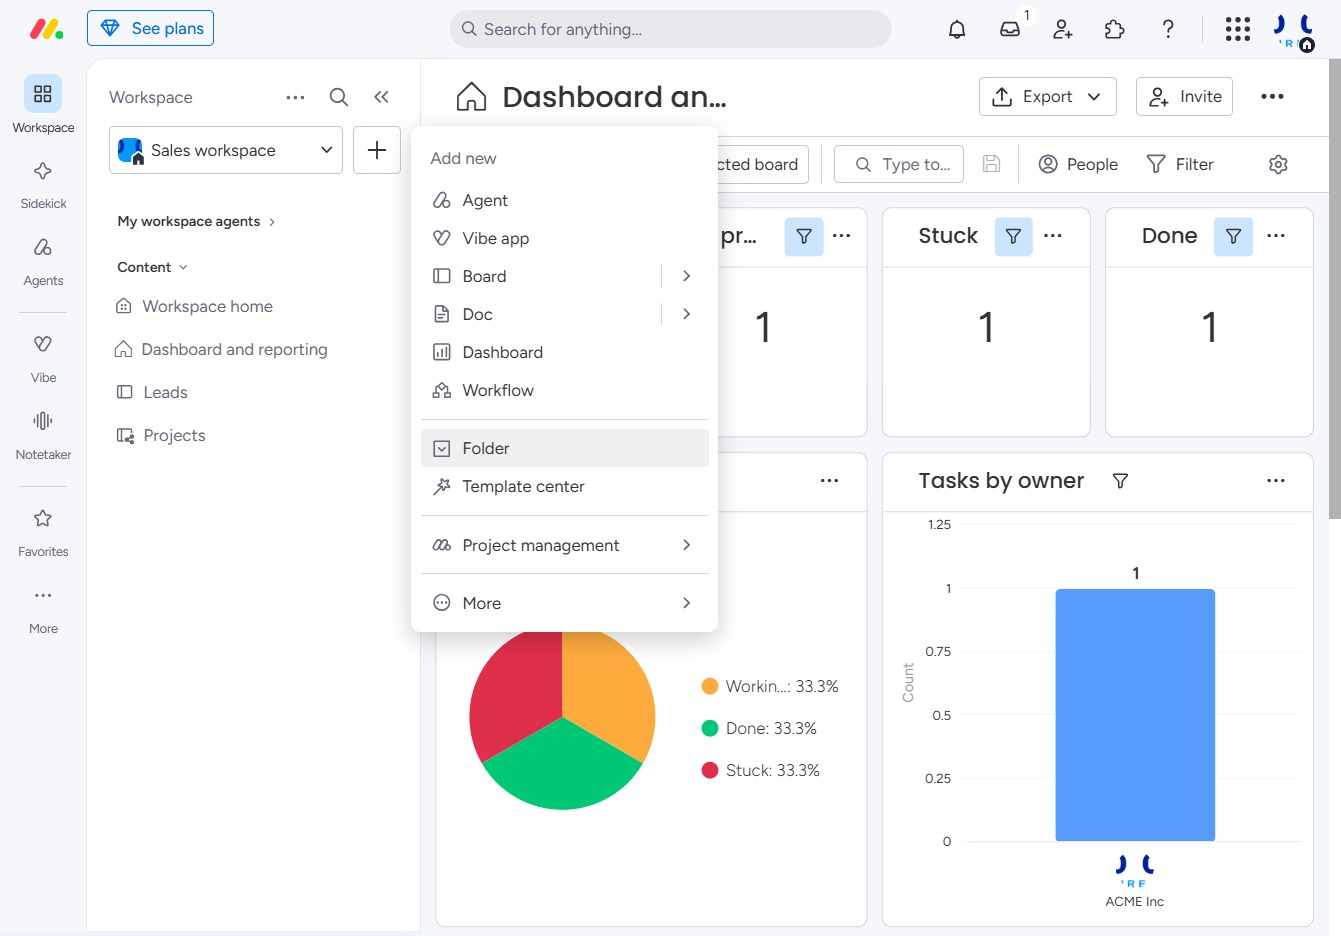Screen dimensions: 1341x936
Task: Choose Board from Add new menu
Action: tap(540, 276)
